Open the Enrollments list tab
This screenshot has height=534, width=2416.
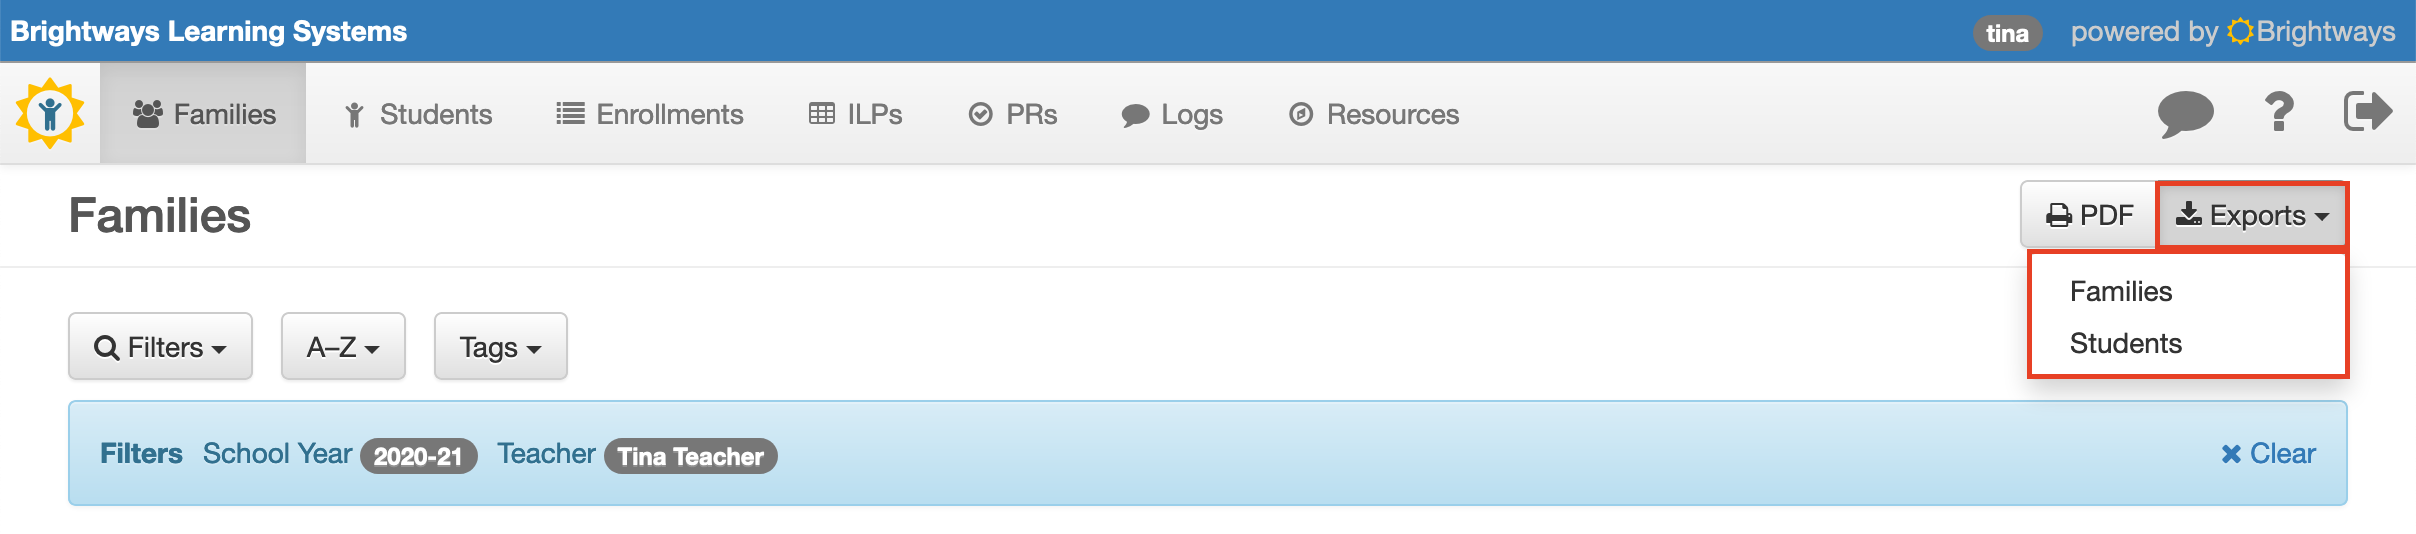650,114
